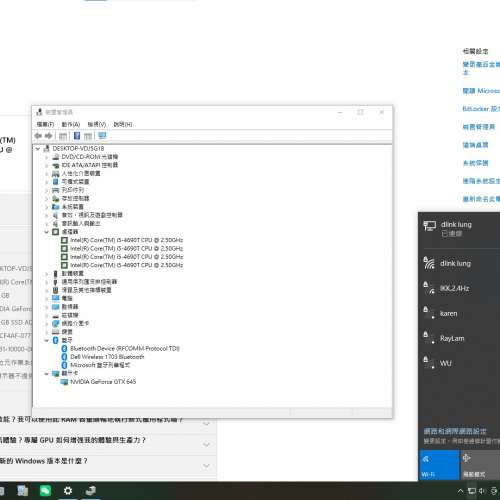The width and height of the screenshot is (500, 500).
Task: Click the network adapter category icon
Action: 56,323
